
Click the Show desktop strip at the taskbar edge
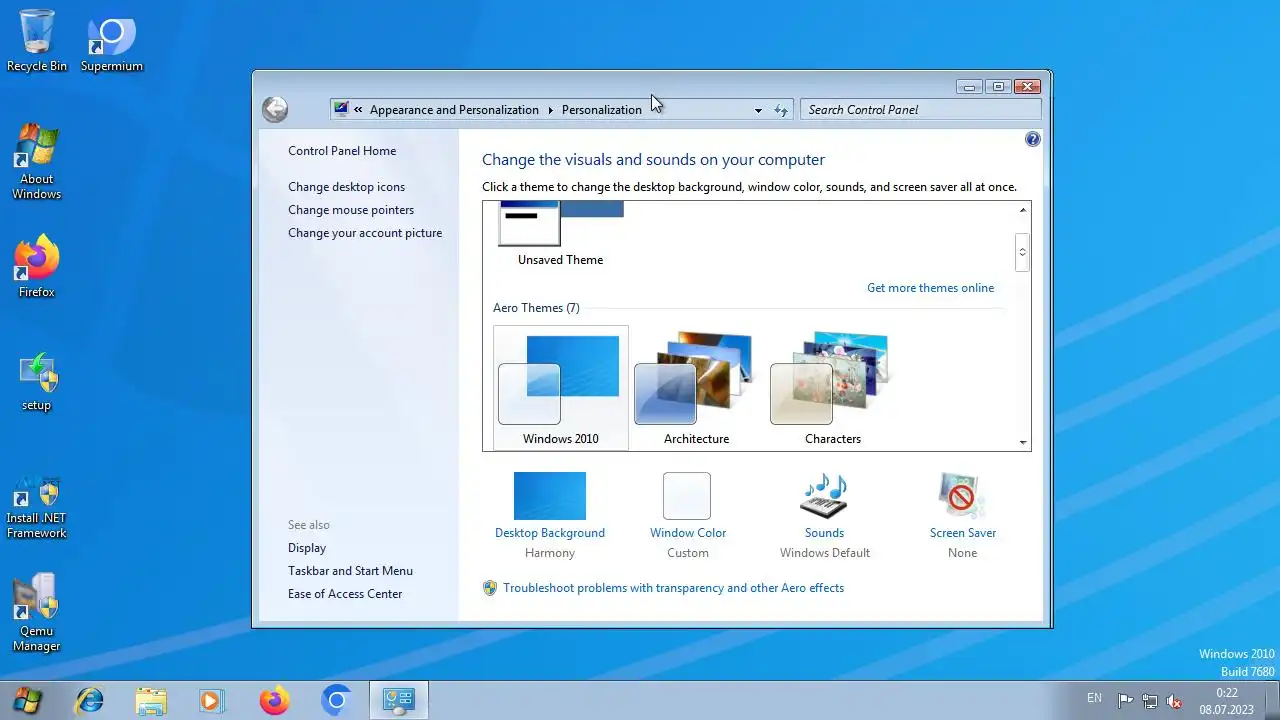pyautogui.click(x=1272, y=700)
